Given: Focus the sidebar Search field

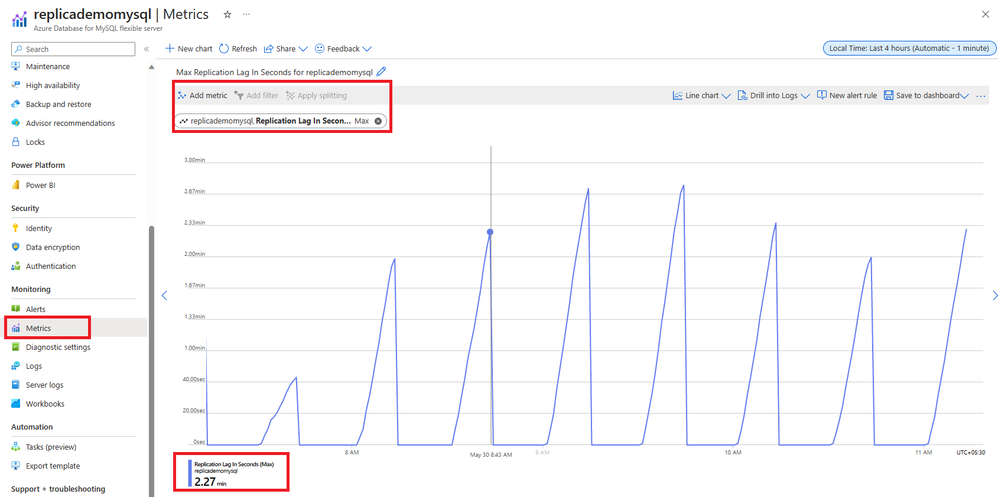Looking at the screenshot, I should (x=73, y=49).
